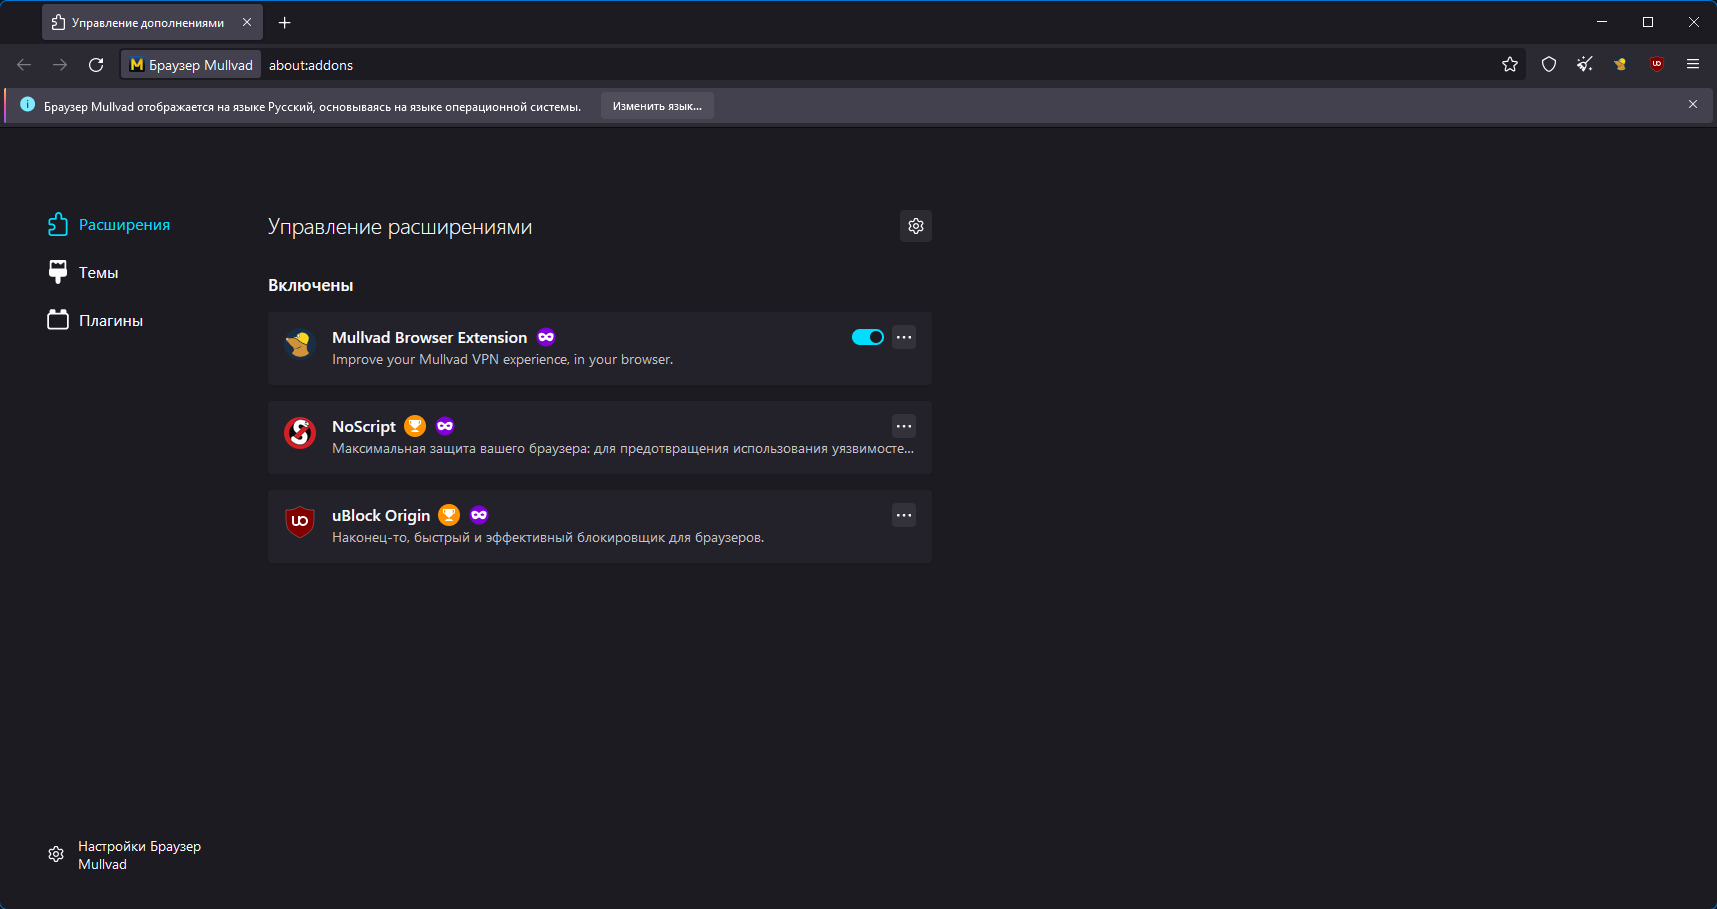Dismiss the language notification bar
Viewport: 1717px width, 909px height.
click(1693, 104)
